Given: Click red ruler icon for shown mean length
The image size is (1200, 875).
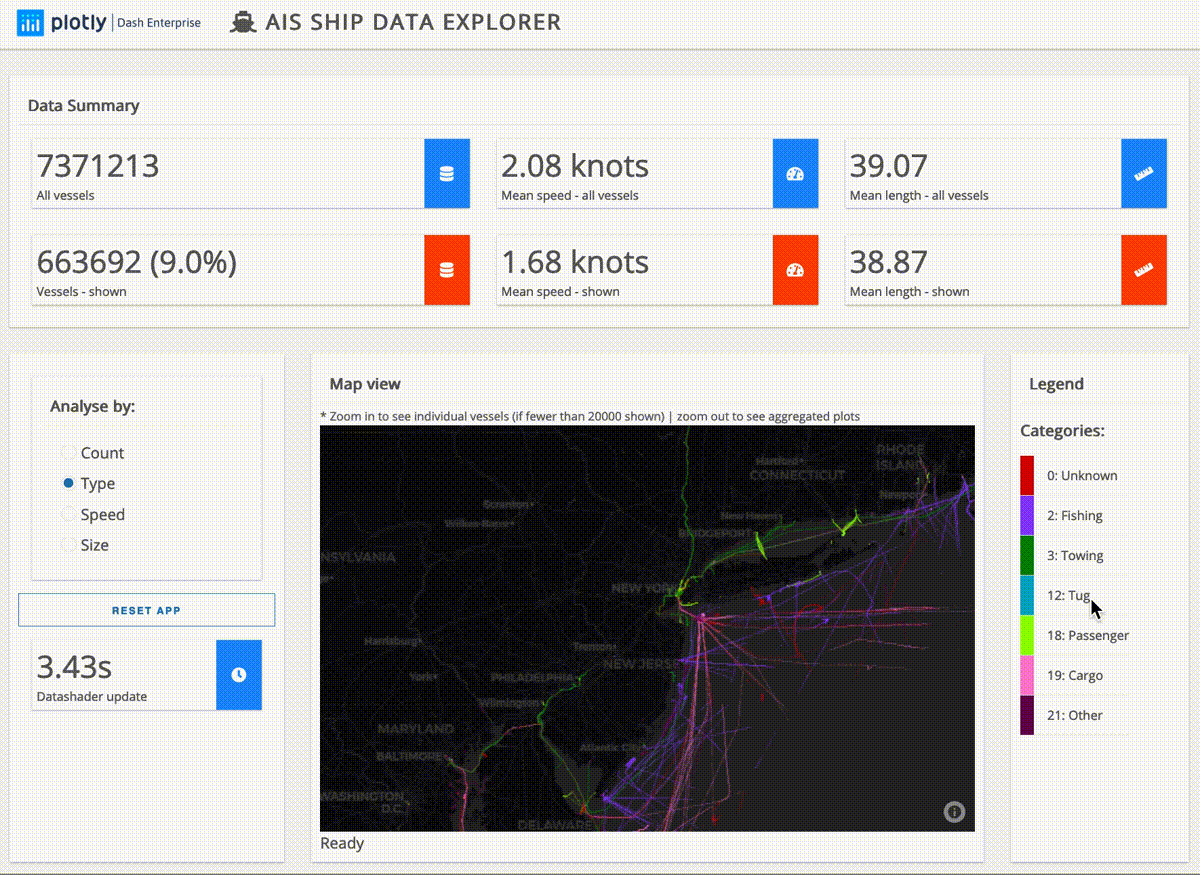Looking at the screenshot, I should click(1143, 270).
